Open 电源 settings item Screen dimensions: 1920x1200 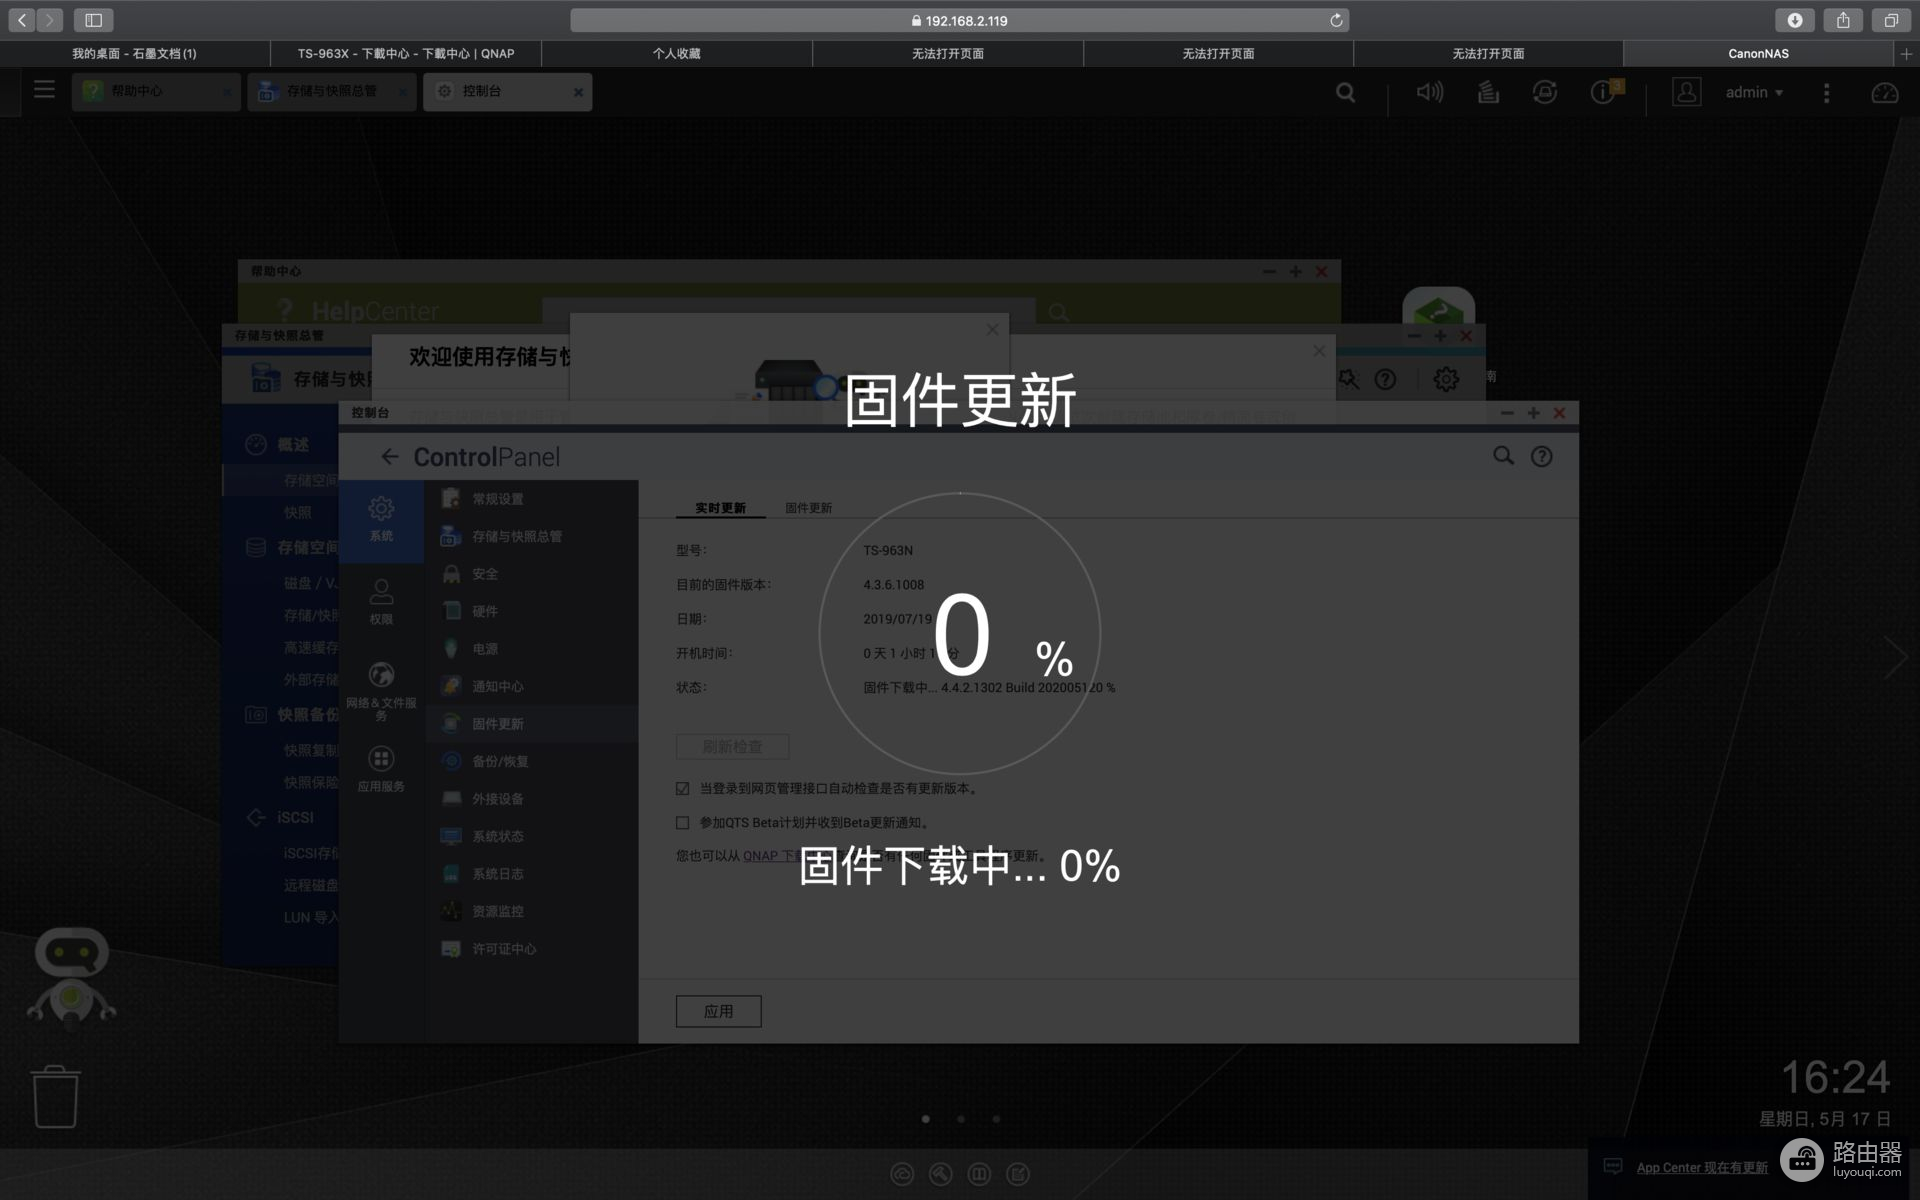coord(531,649)
